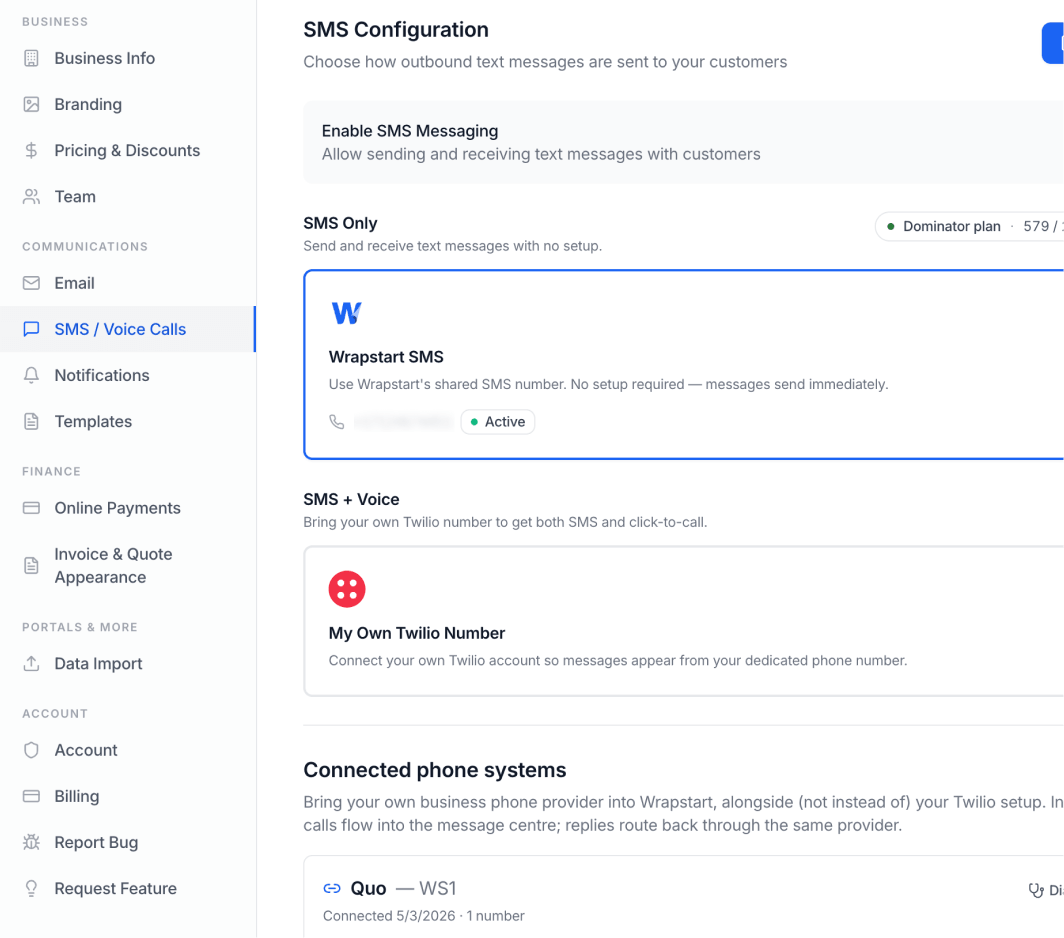Click the red Twilio logo
This screenshot has height=938, width=1064.
point(347,589)
